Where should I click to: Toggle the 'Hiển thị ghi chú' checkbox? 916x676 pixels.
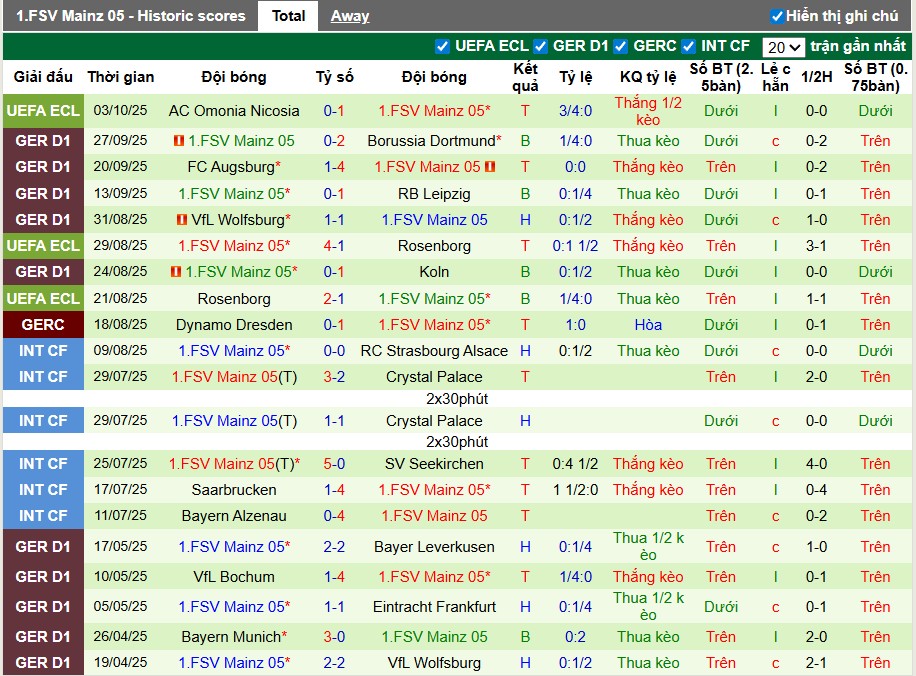click(777, 16)
